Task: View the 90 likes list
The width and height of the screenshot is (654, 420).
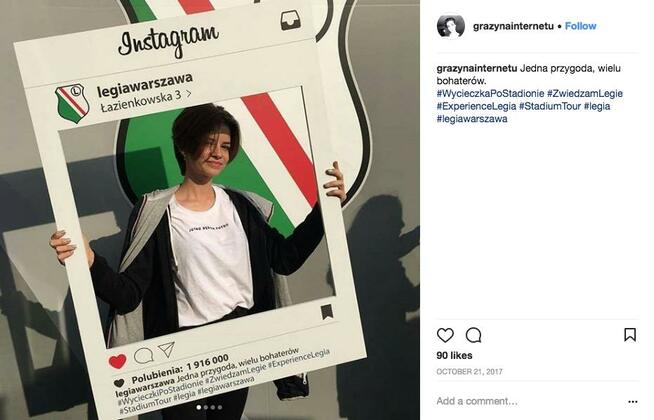Action: (454, 355)
